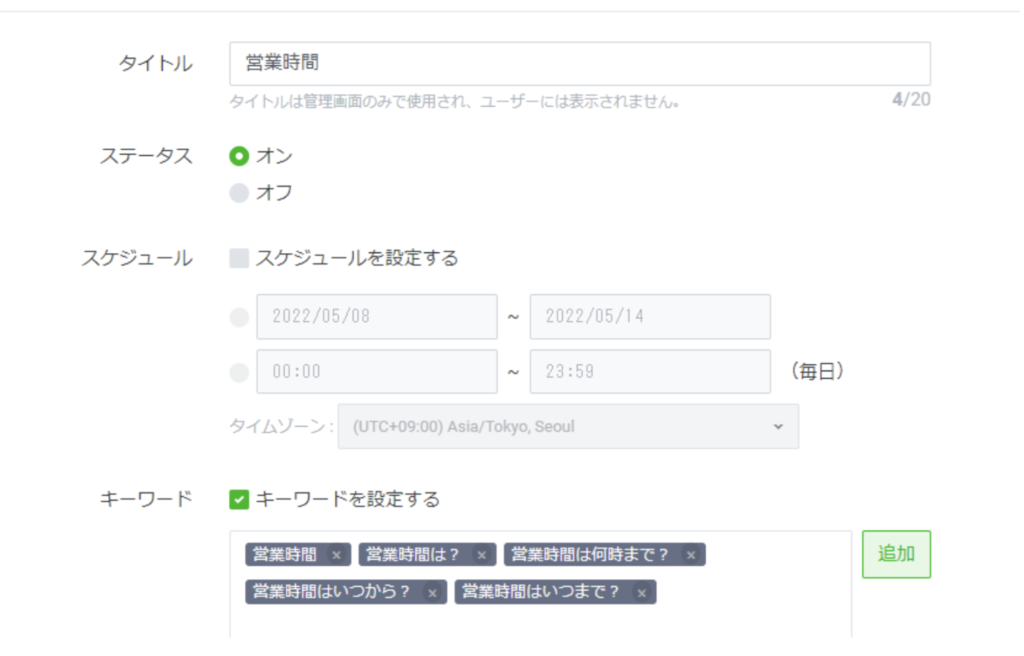Viewport: 1024px width, 656px height.
Task: Click the timezone dropdown chevron arrow
Action: (x=778, y=427)
